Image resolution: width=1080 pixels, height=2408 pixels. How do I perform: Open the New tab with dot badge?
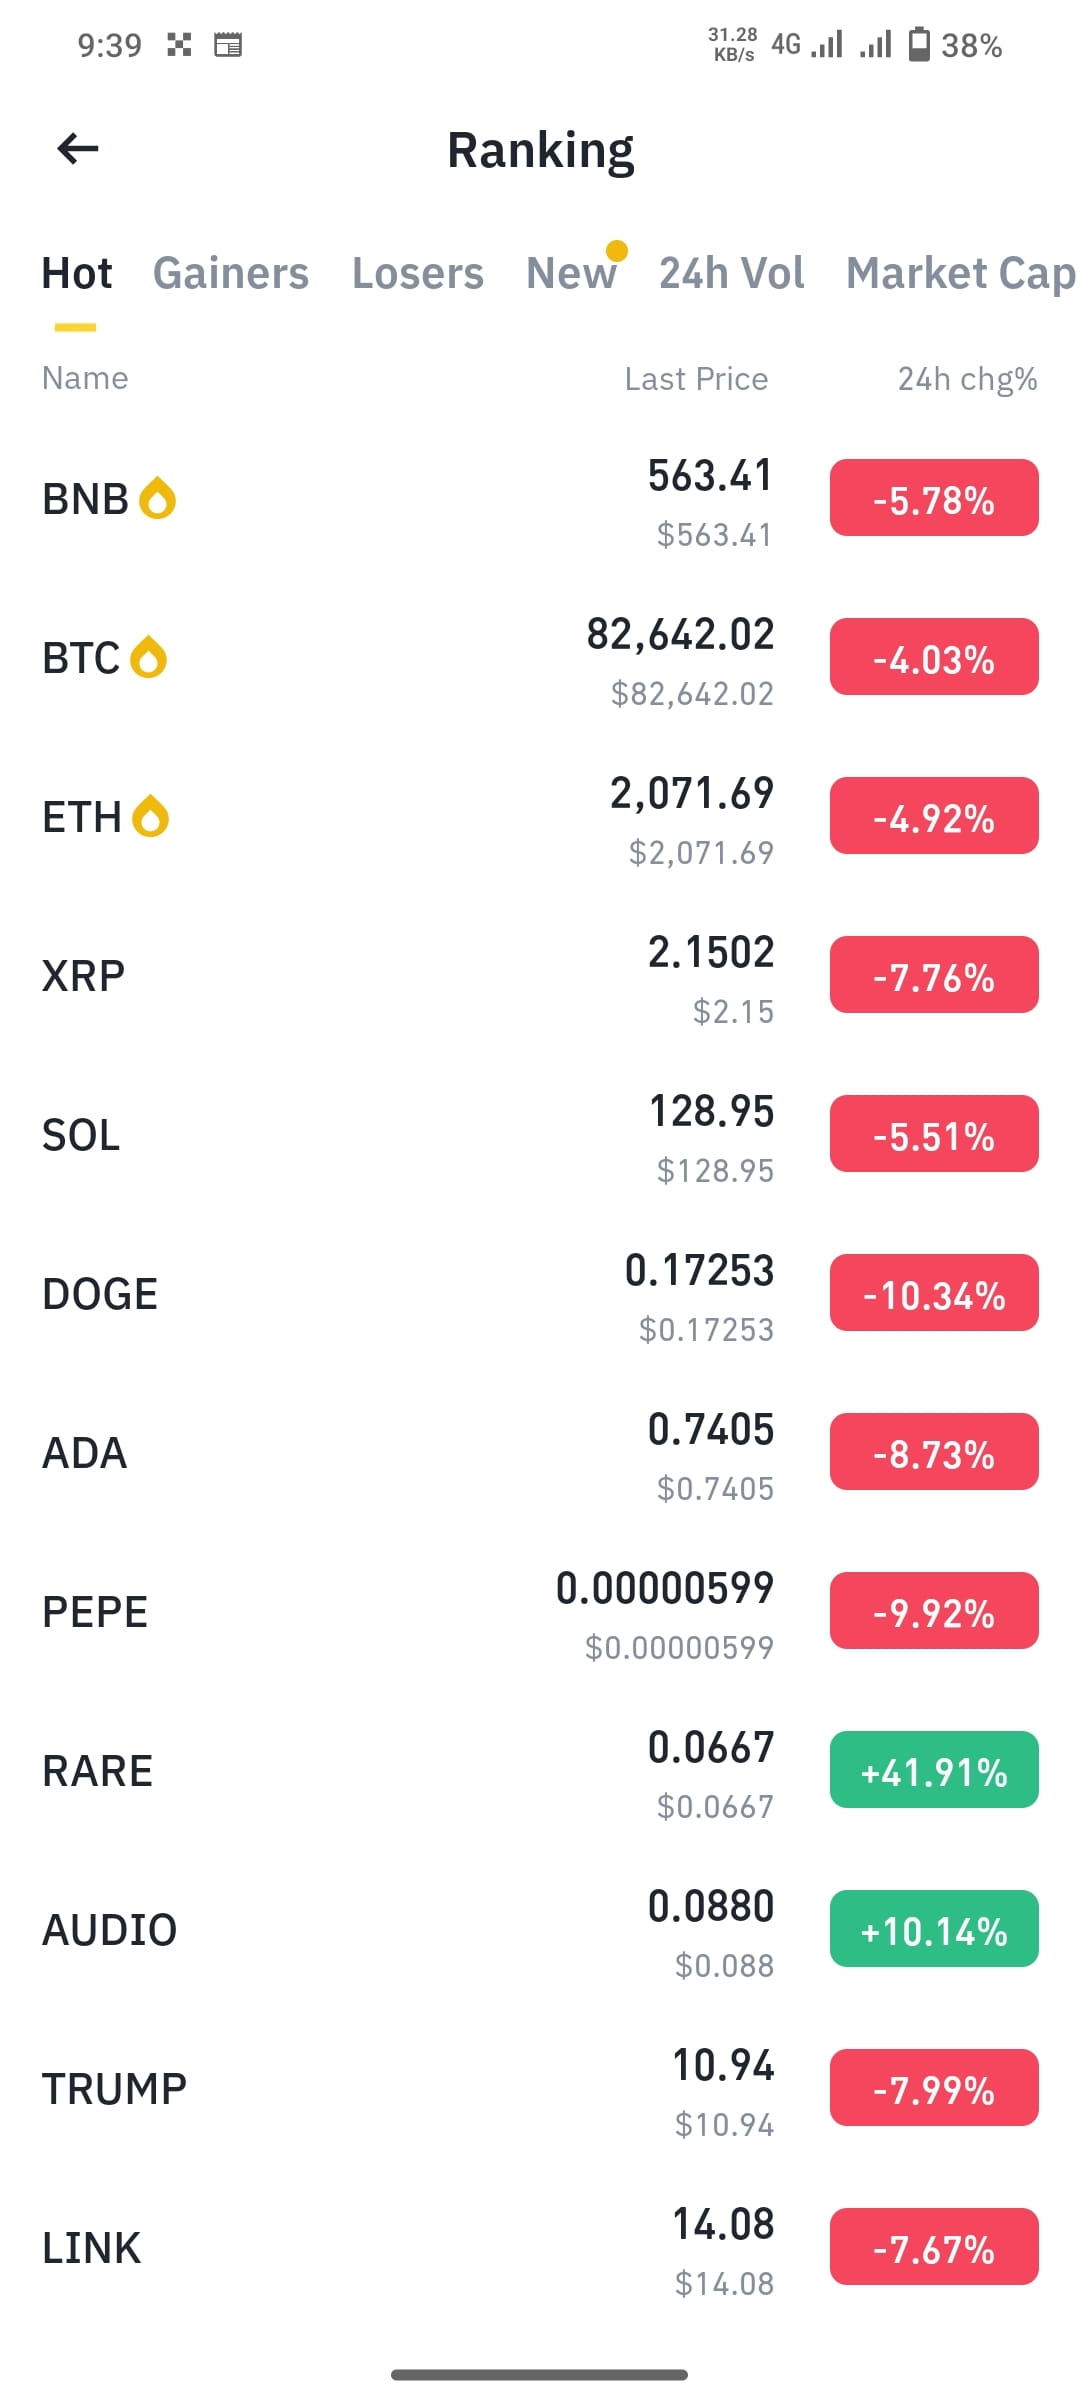click(572, 273)
